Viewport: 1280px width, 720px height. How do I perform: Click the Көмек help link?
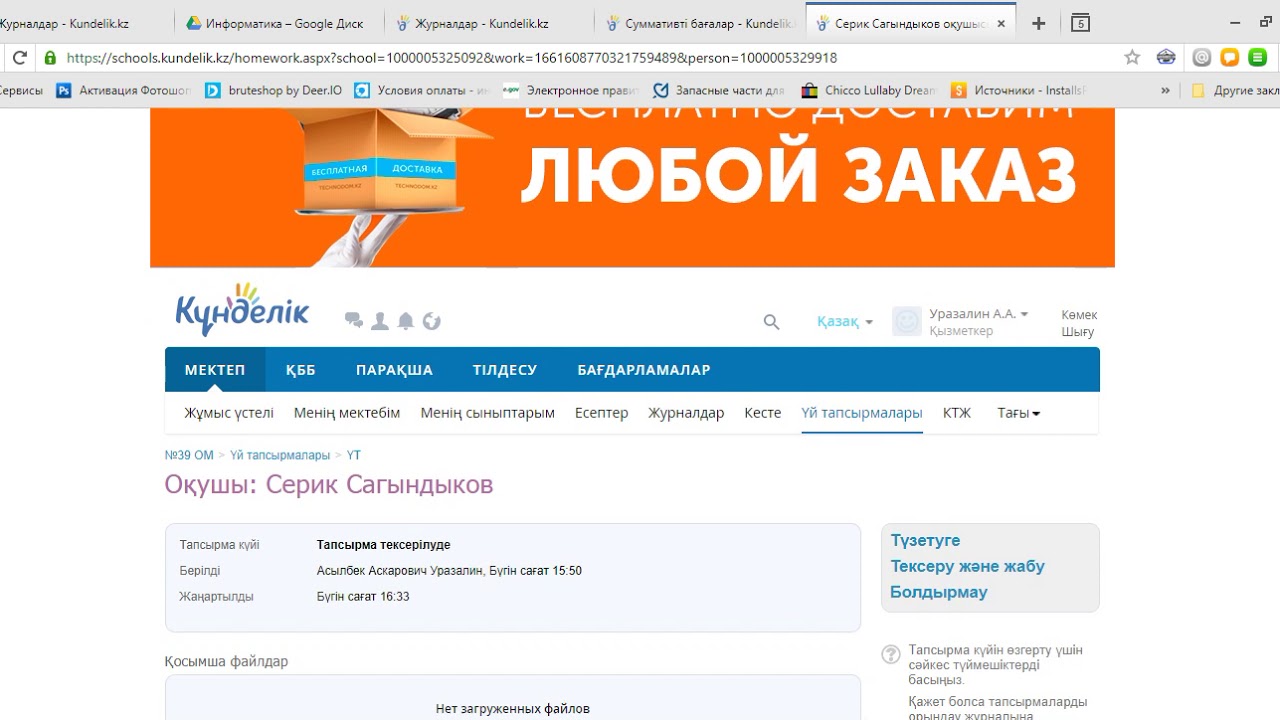pos(1079,315)
